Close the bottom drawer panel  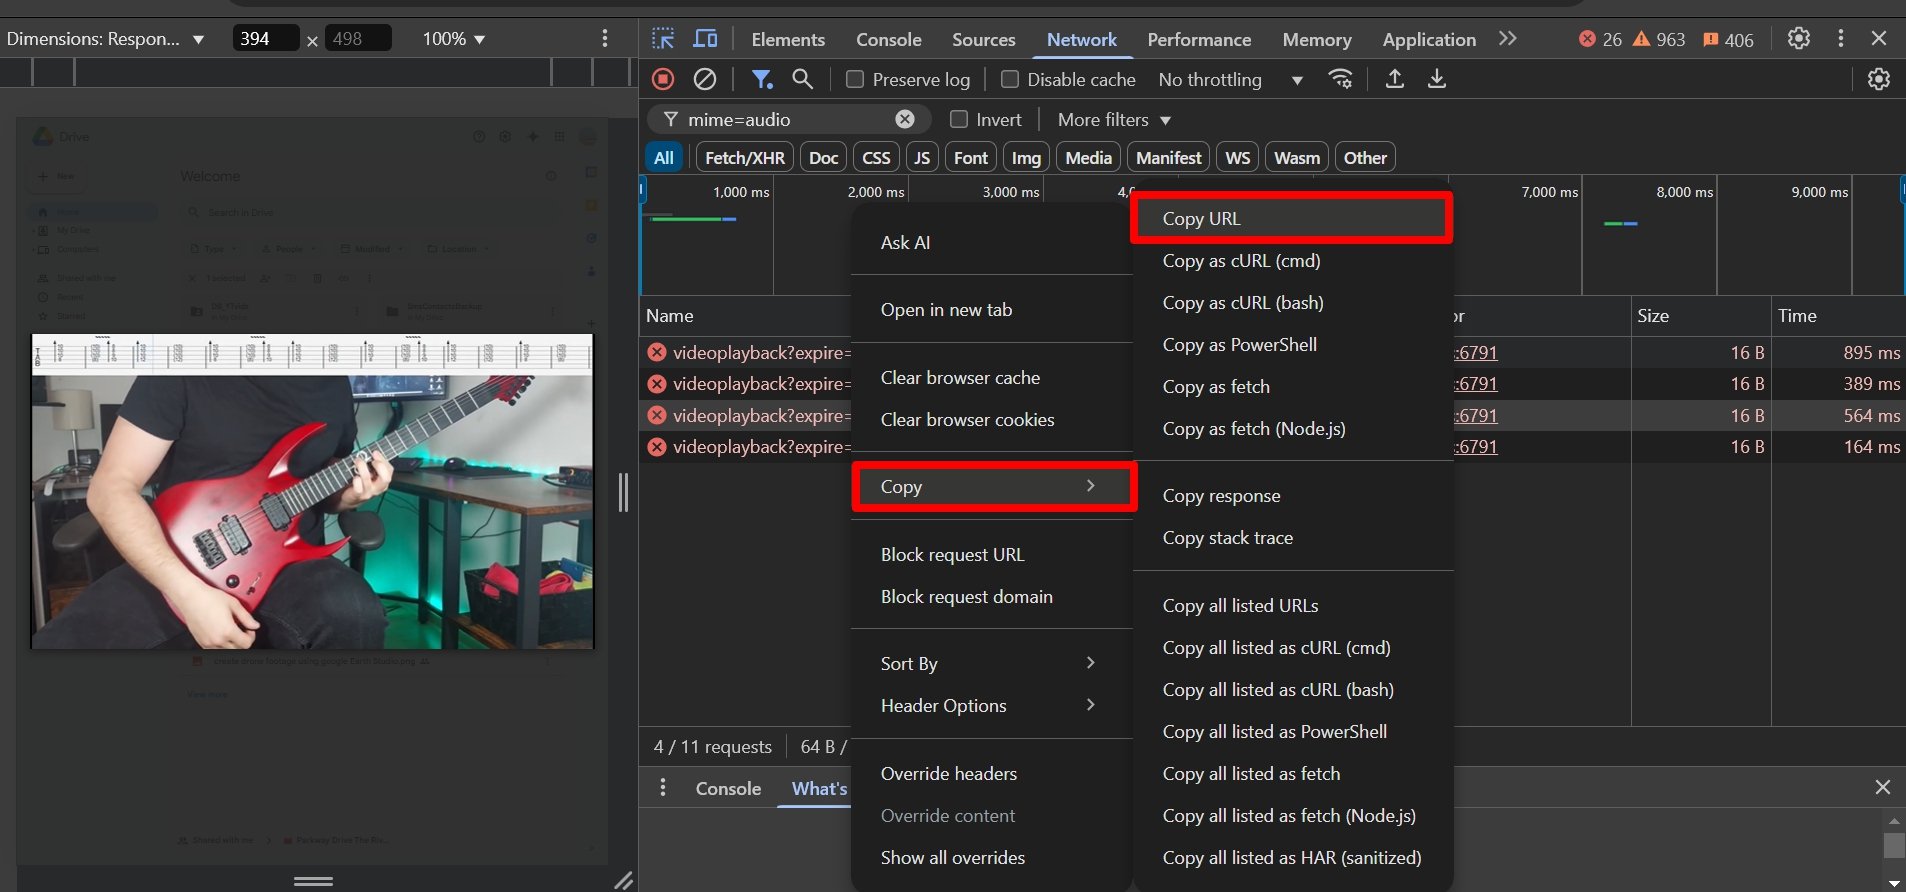pyautogui.click(x=1883, y=787)
